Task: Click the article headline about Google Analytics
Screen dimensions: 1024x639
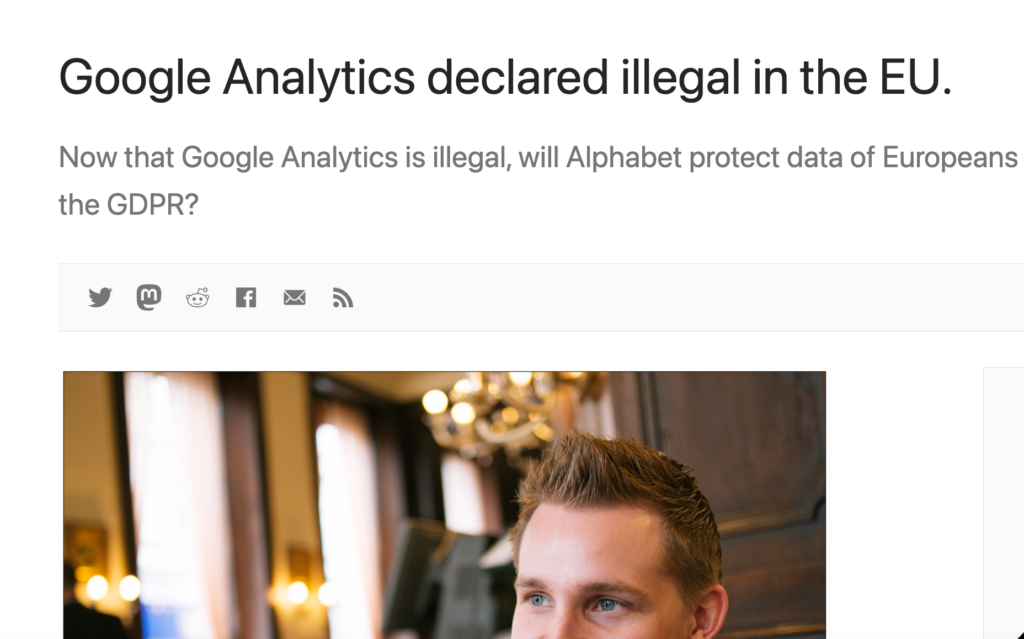Action: click(505, 78)
